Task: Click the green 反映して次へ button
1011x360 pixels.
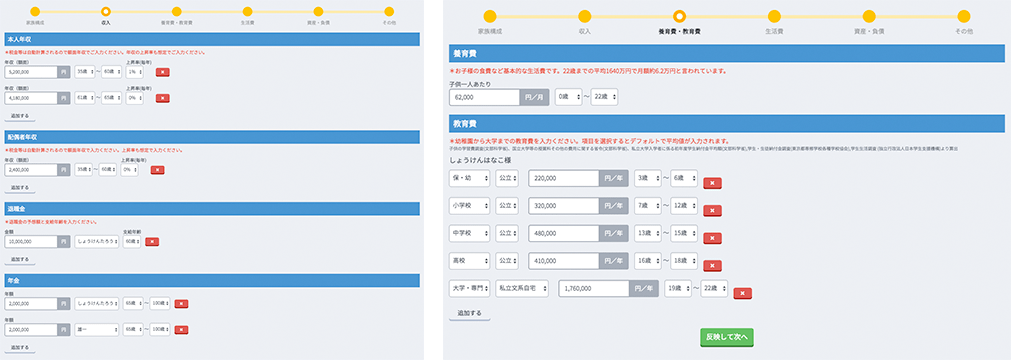Action: click(727, 337)
